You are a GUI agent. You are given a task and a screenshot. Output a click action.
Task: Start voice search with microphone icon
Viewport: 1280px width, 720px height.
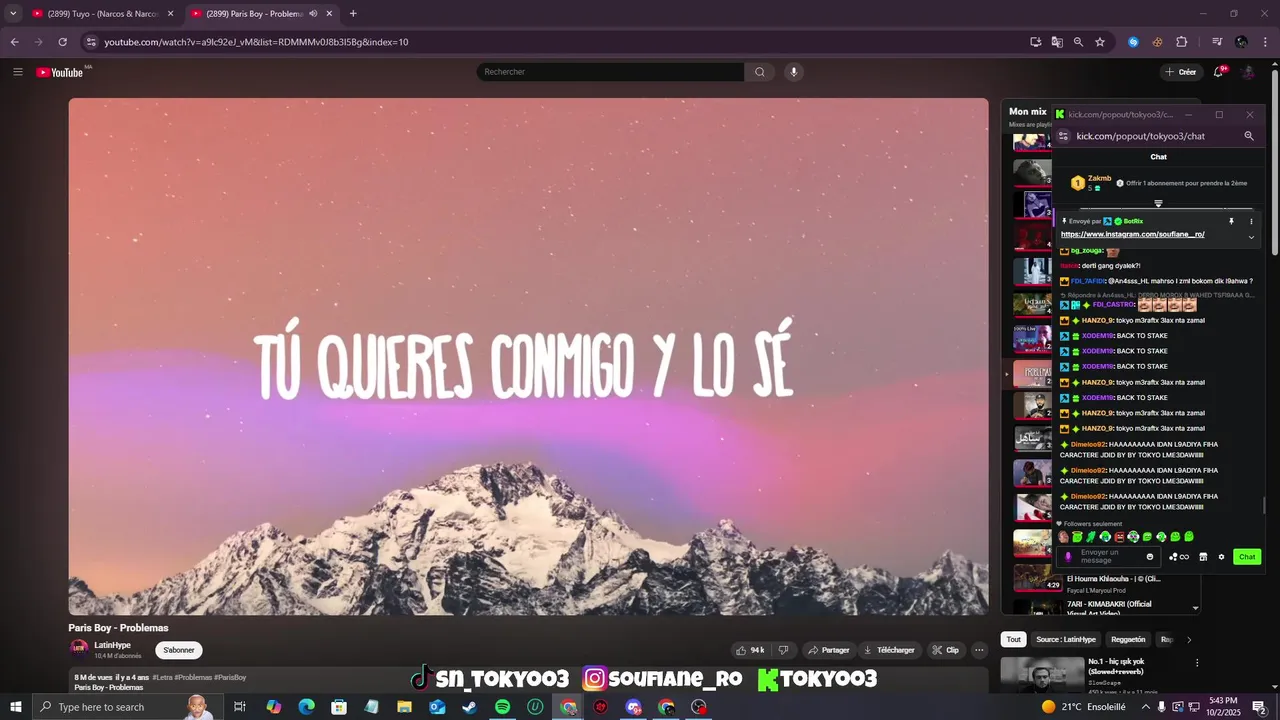click(794, 72)
